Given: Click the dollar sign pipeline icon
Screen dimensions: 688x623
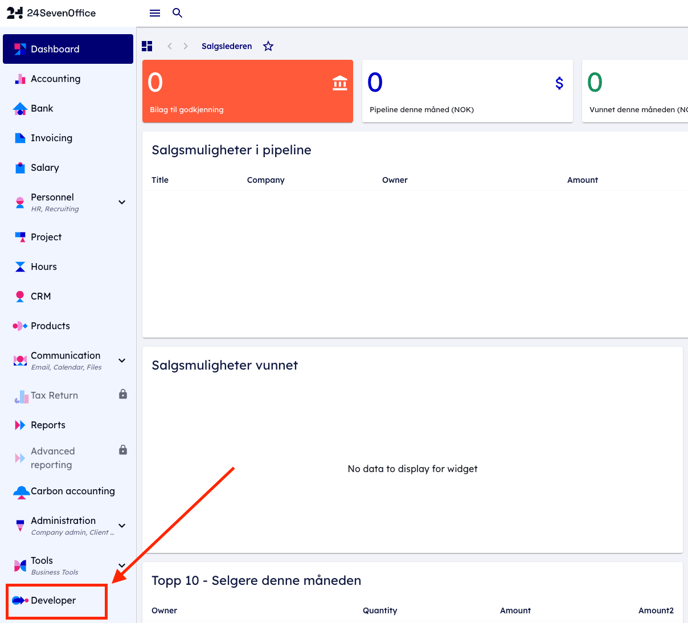Looking at the screenshot, I should coord(559,83).
